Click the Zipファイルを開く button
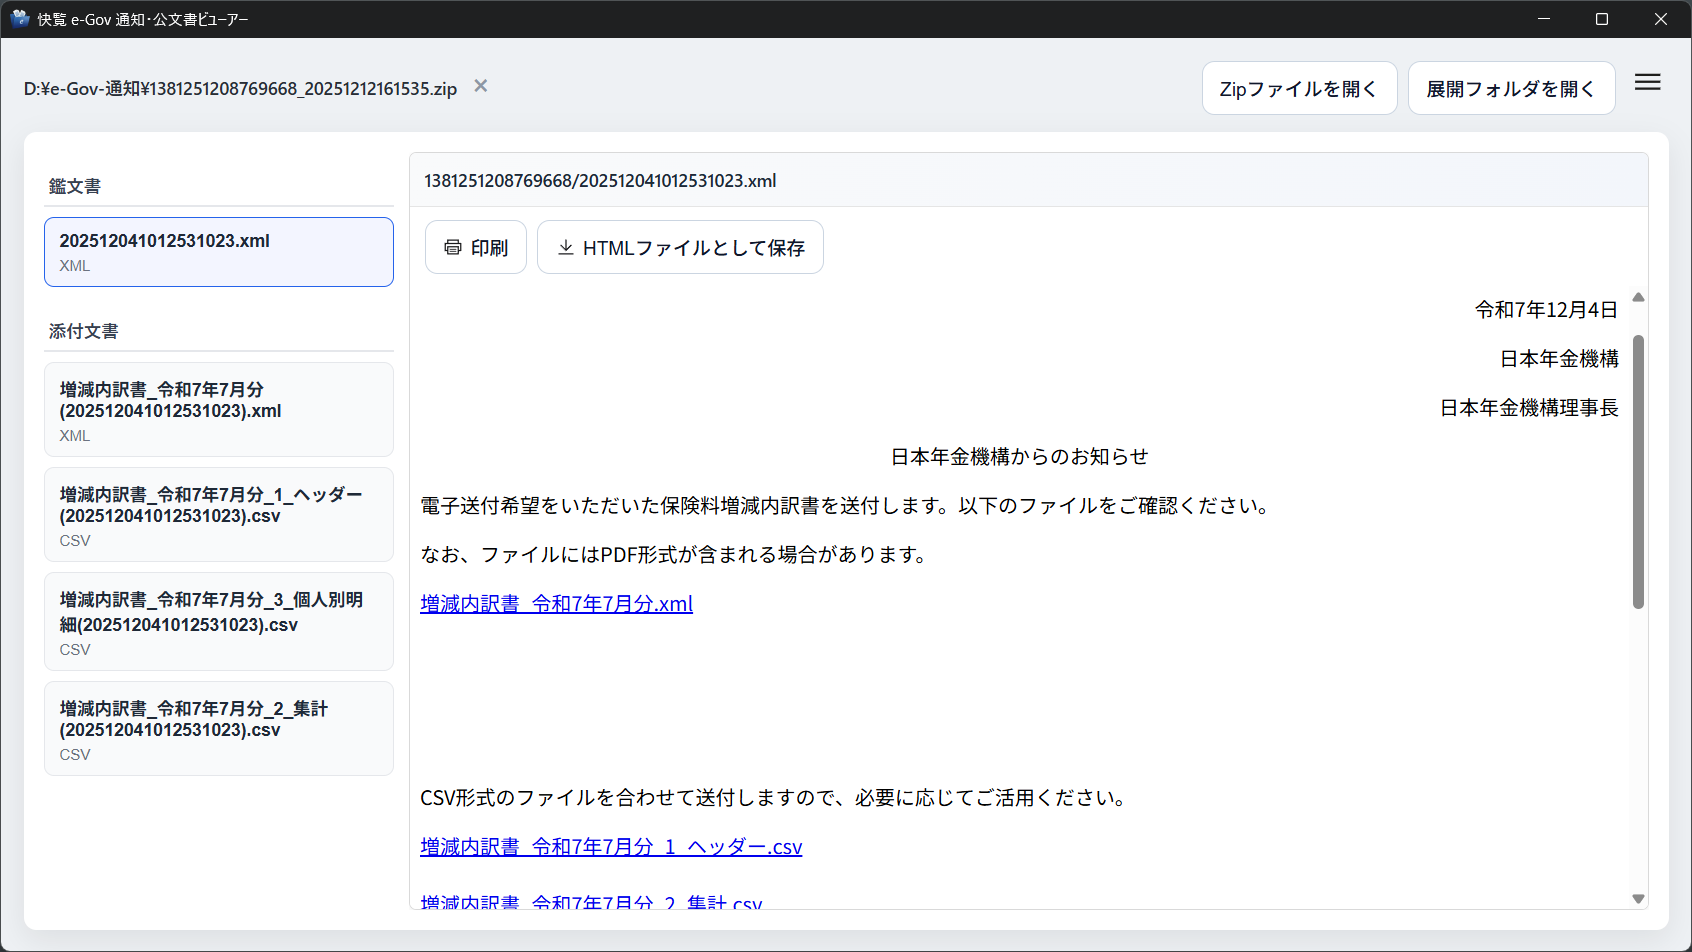The height and width of the screenshot is (952, 1692). 1298,89
